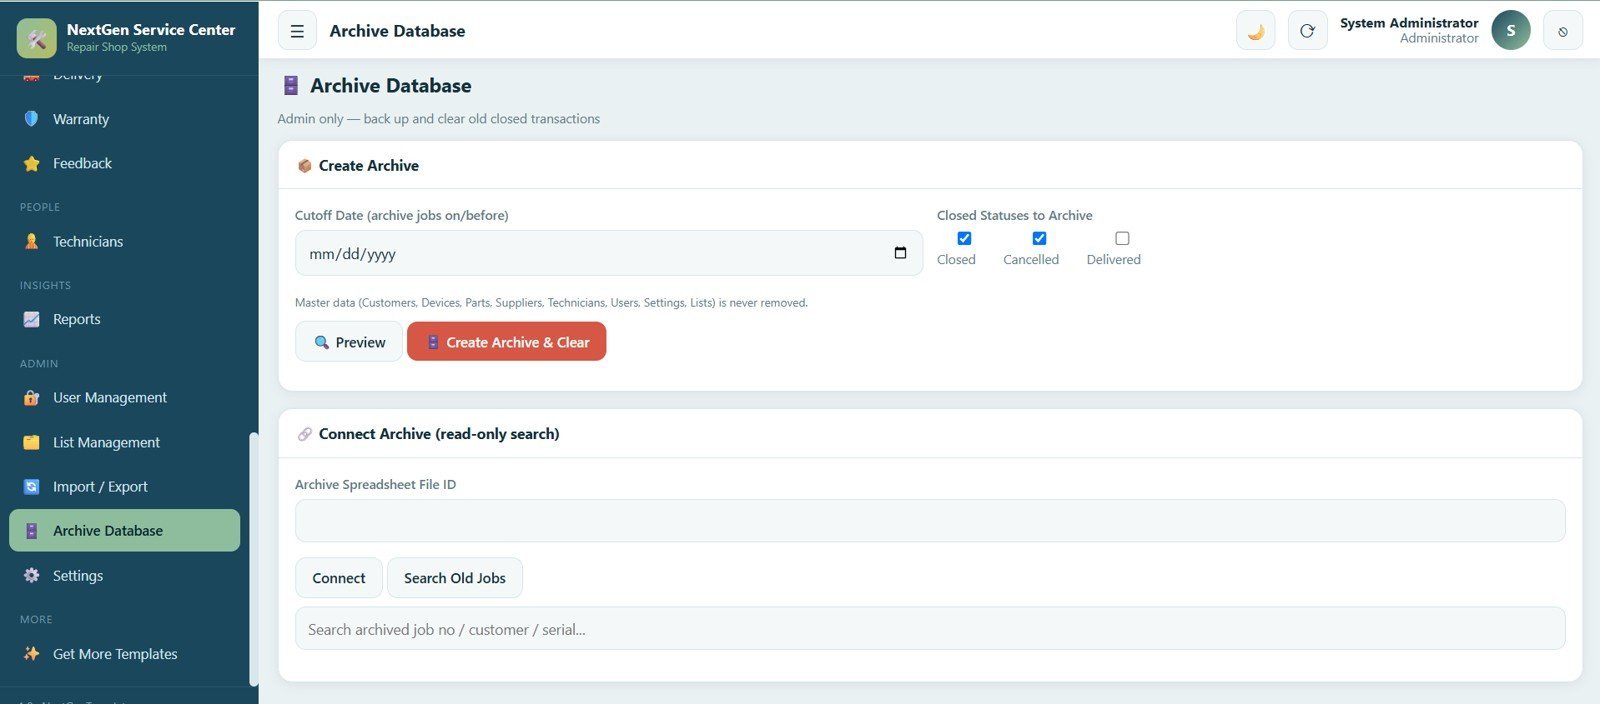This screenshot has height=704, width=1600.
Task: Click the package icon next to Create Archive
Action: [x=305, y=166]
